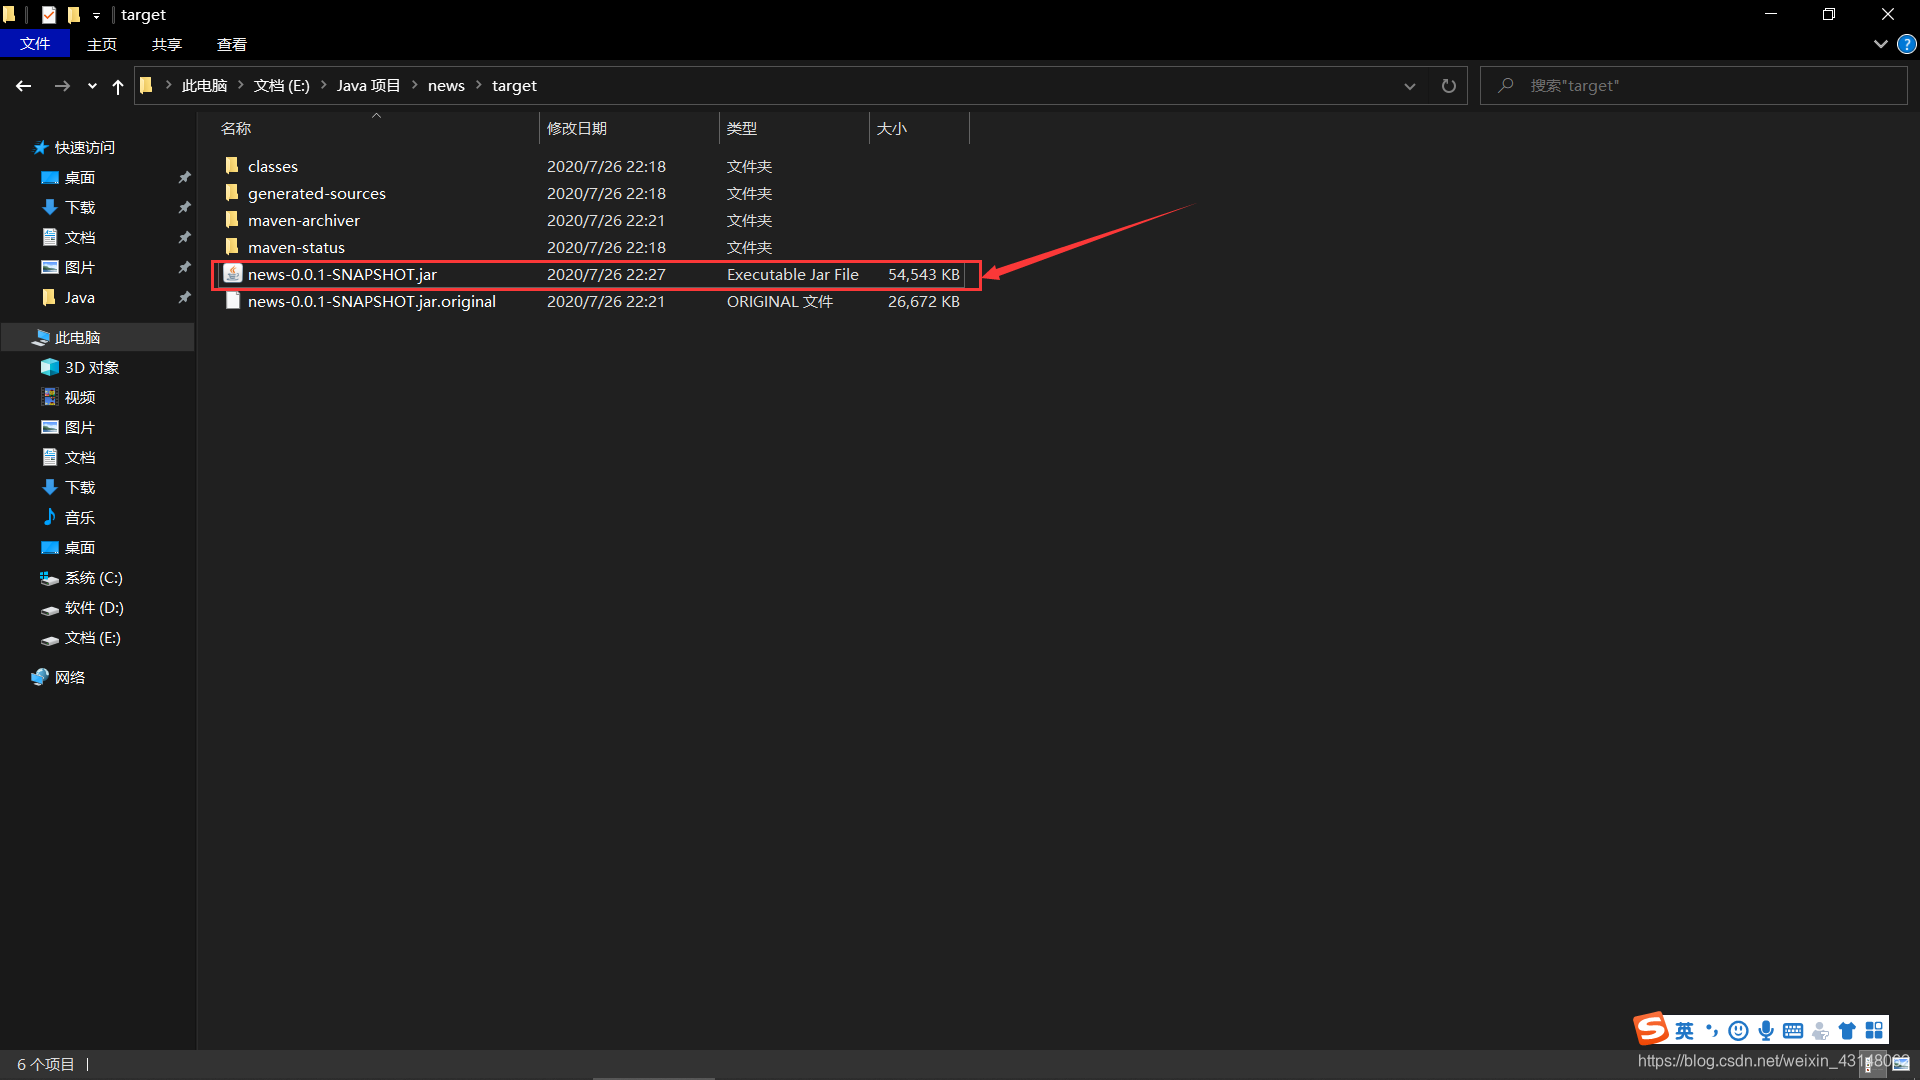Viewport: 1920px width, 1080px height.
Task: Click the quick access toolbar properties checkmark icon
Action: (x=48, y=15)
